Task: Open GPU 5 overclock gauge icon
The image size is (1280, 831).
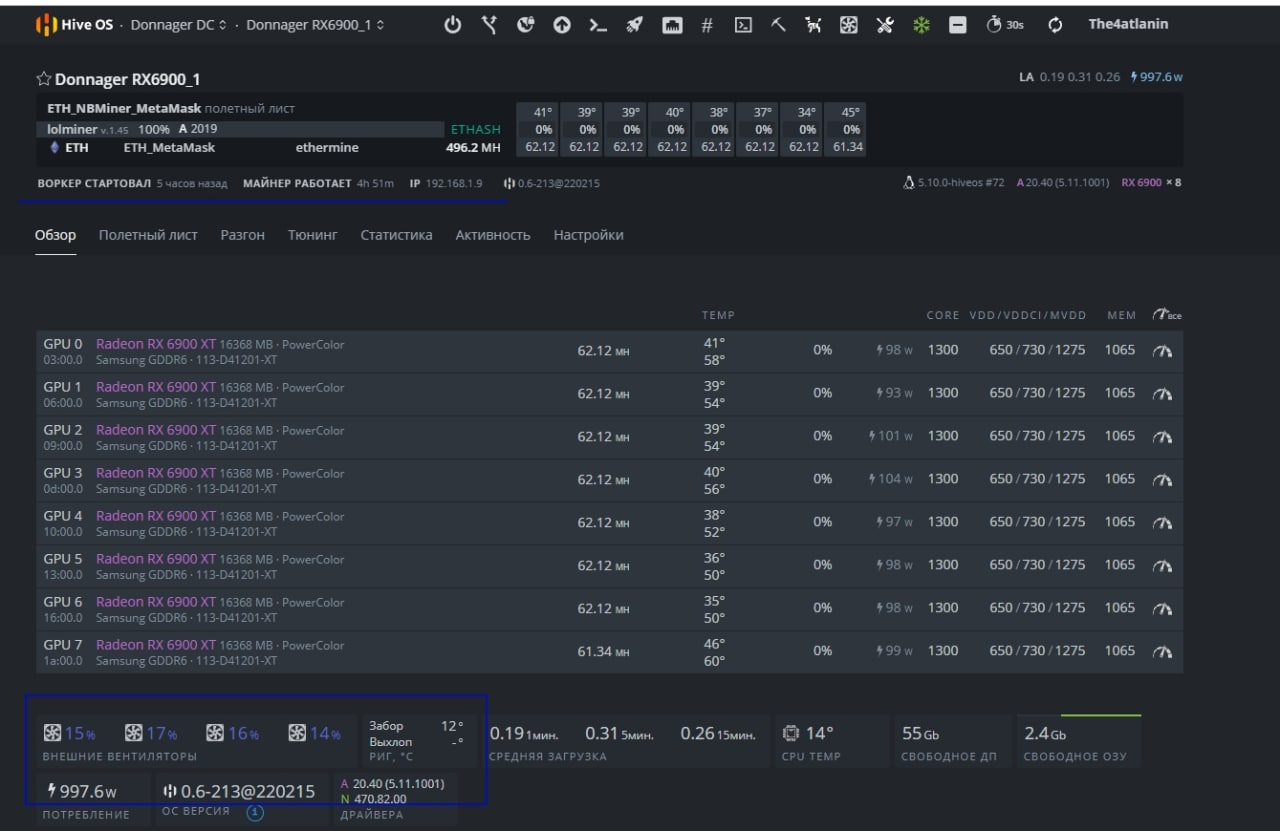Action: 1162,566
